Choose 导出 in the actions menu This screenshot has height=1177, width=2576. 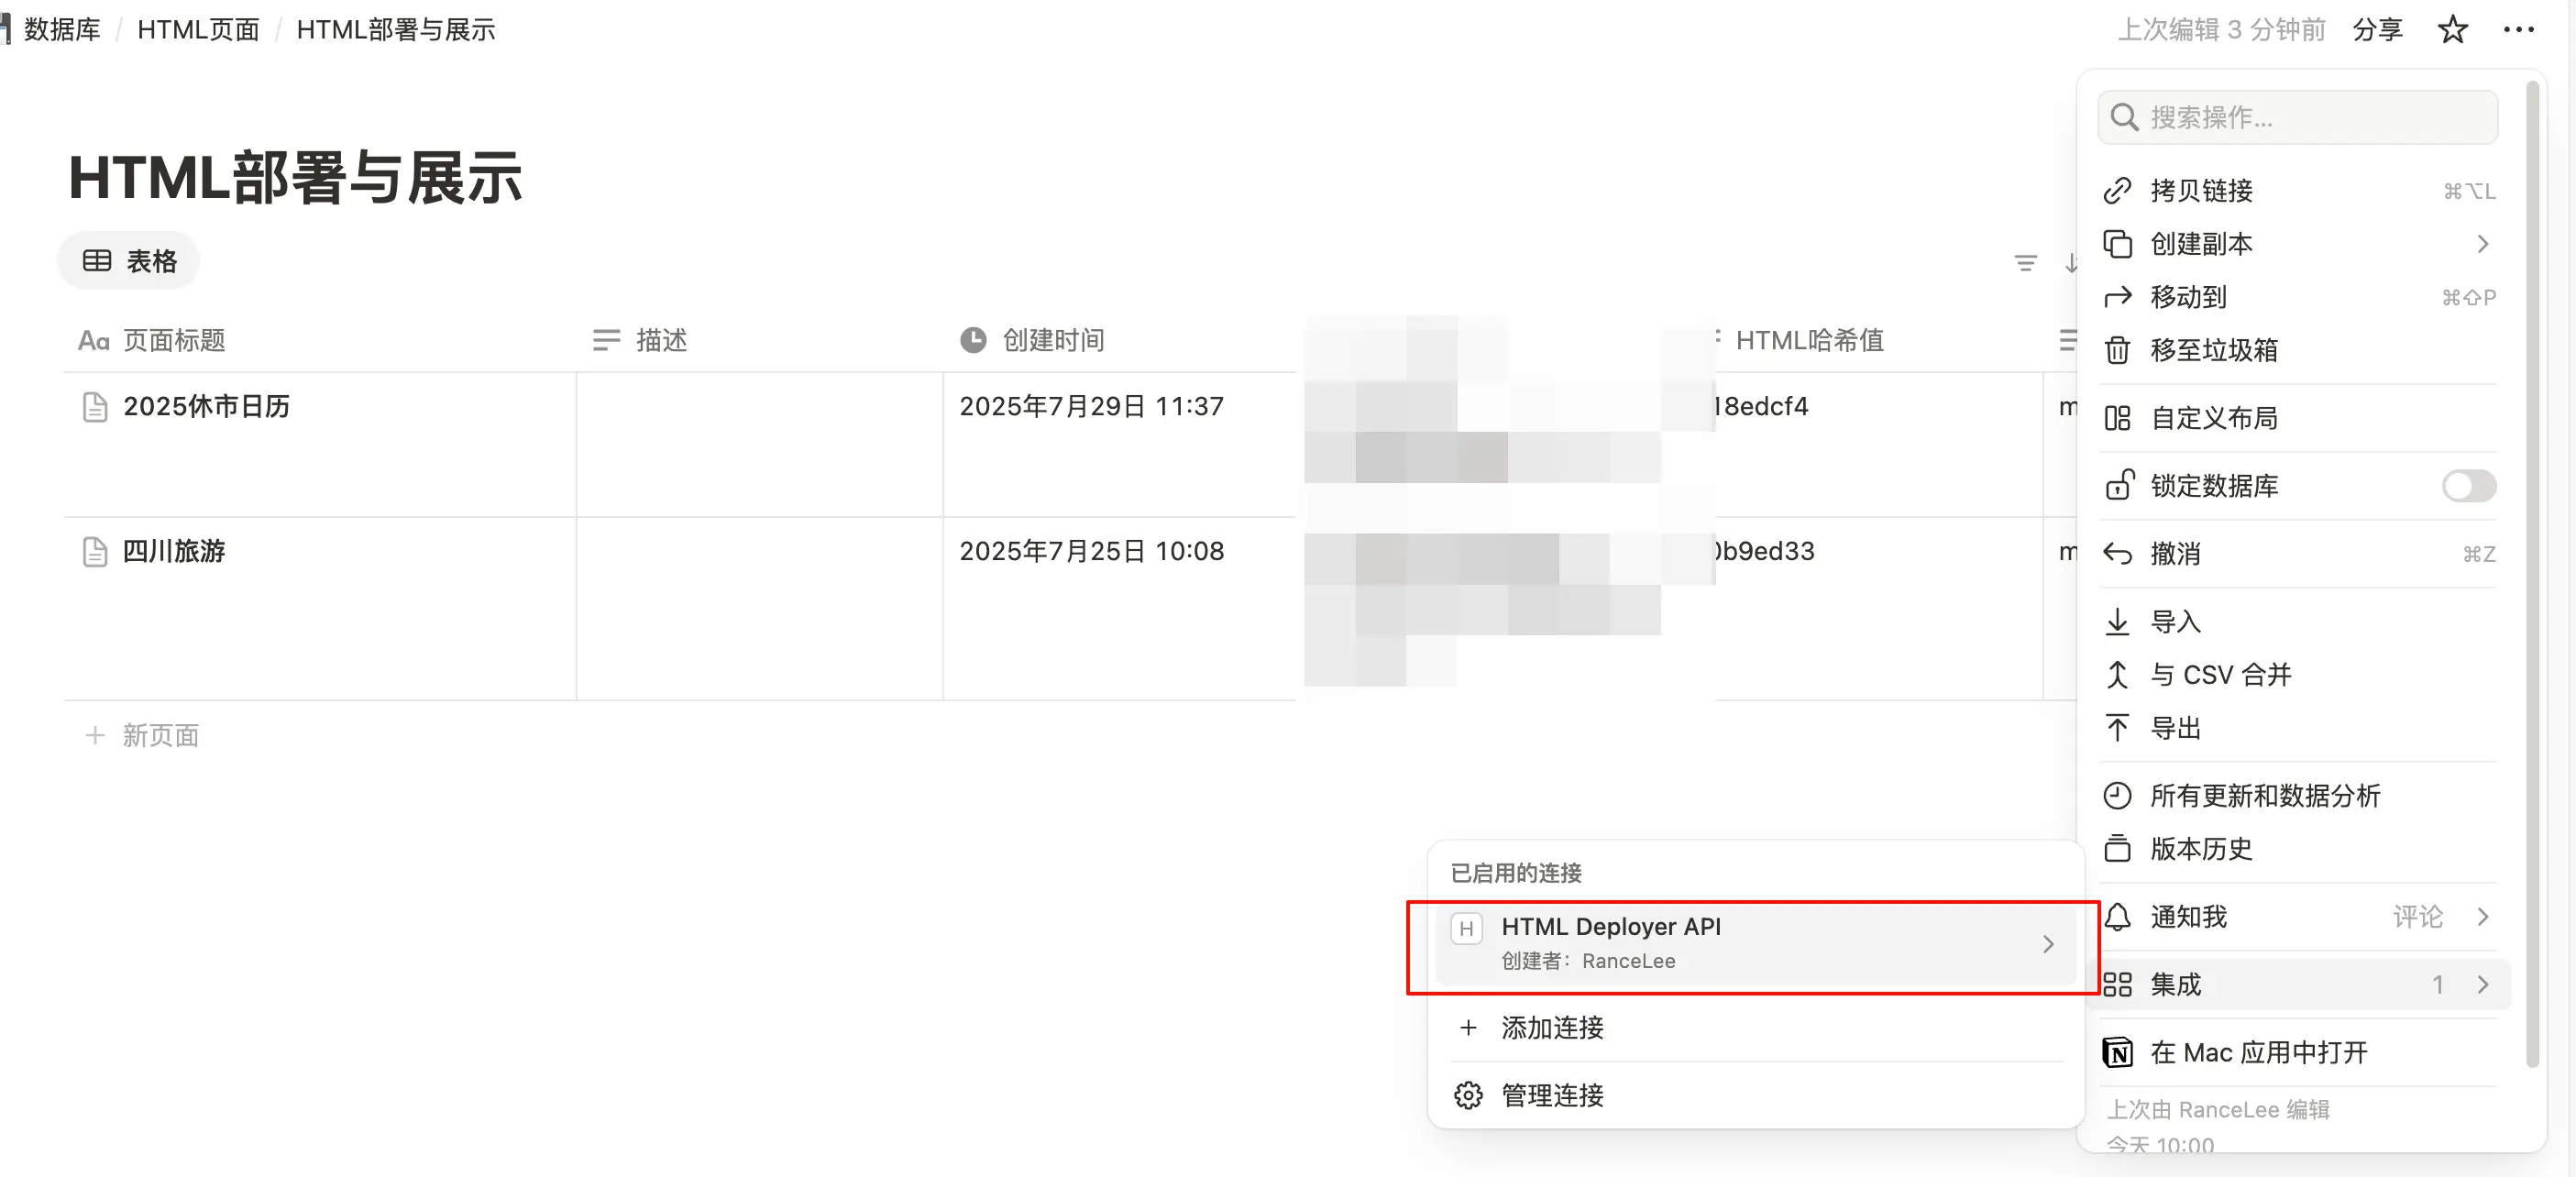click(x=2175, y=729)
